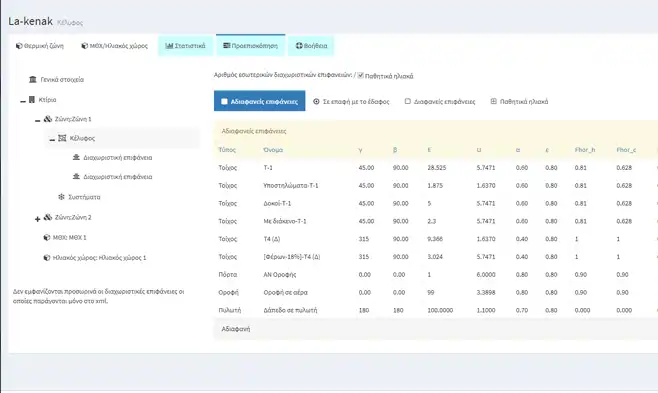Click the 28.525 area value

(437, 168)
